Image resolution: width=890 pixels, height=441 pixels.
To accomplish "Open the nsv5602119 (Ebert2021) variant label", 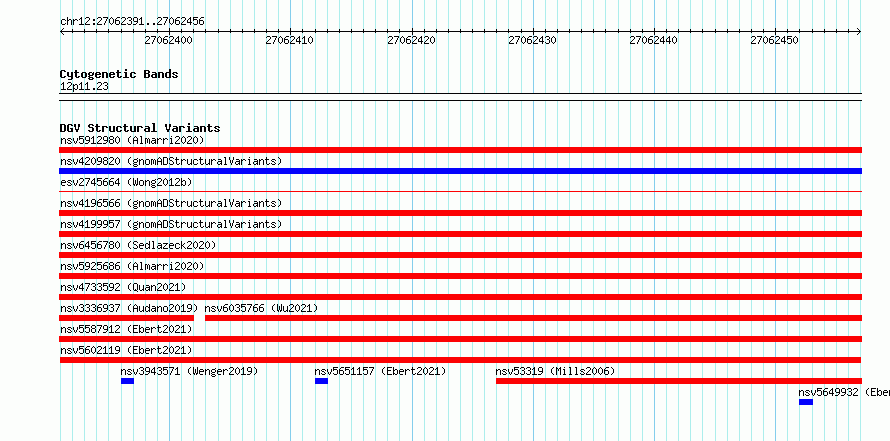I will [x=126, y=350].
